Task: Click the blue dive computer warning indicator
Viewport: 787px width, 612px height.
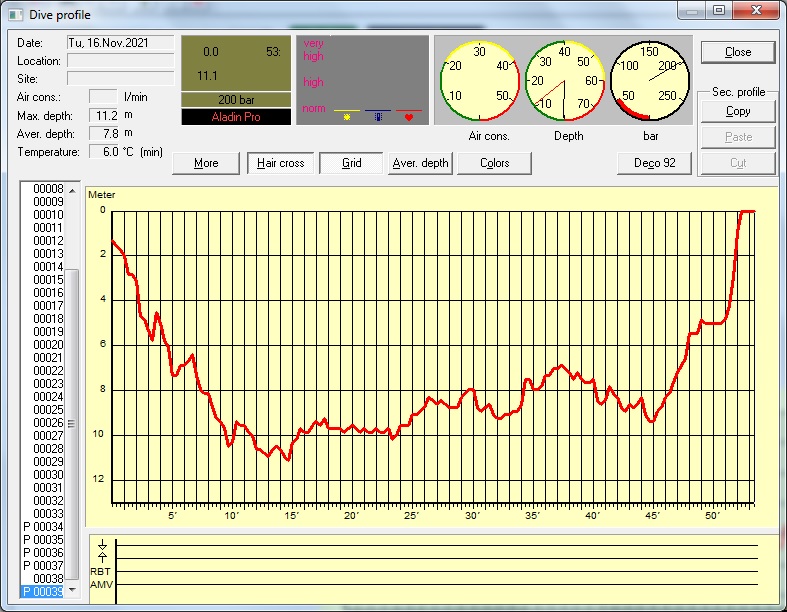Action: [x=378, y=116]
